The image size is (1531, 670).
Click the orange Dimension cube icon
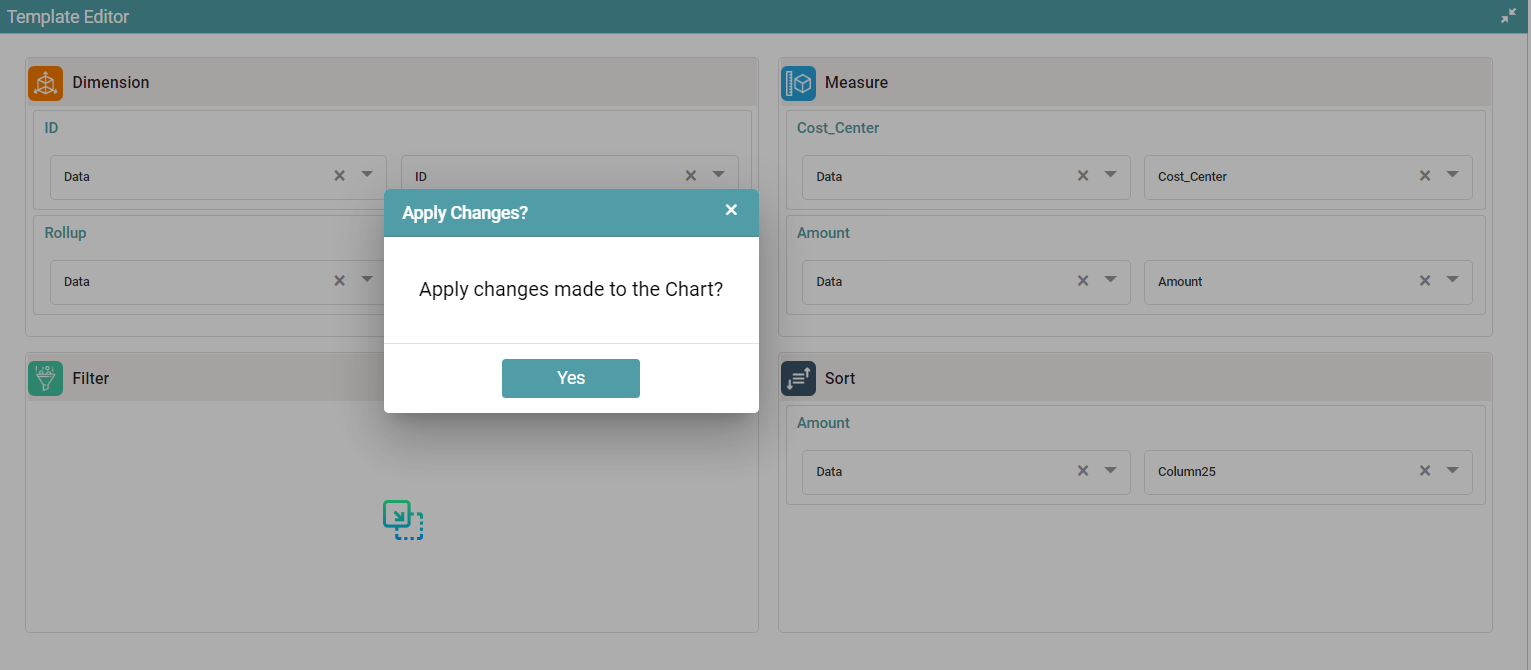point(45,83)
